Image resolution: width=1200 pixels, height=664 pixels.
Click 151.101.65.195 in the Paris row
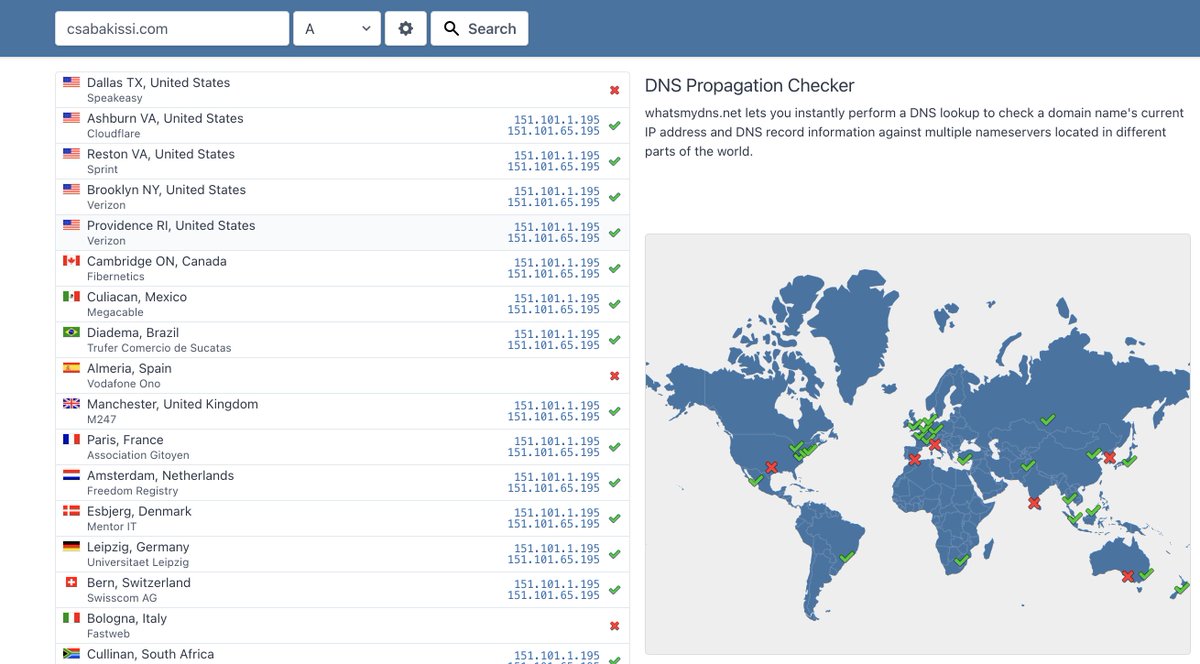[554, 453]
